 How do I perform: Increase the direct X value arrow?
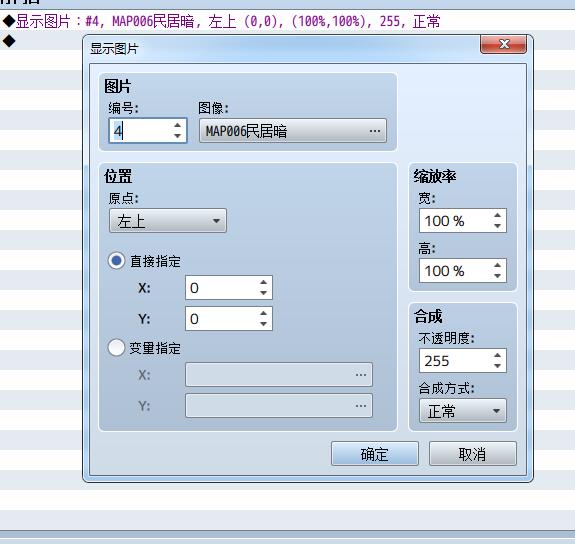coord(263,282)
